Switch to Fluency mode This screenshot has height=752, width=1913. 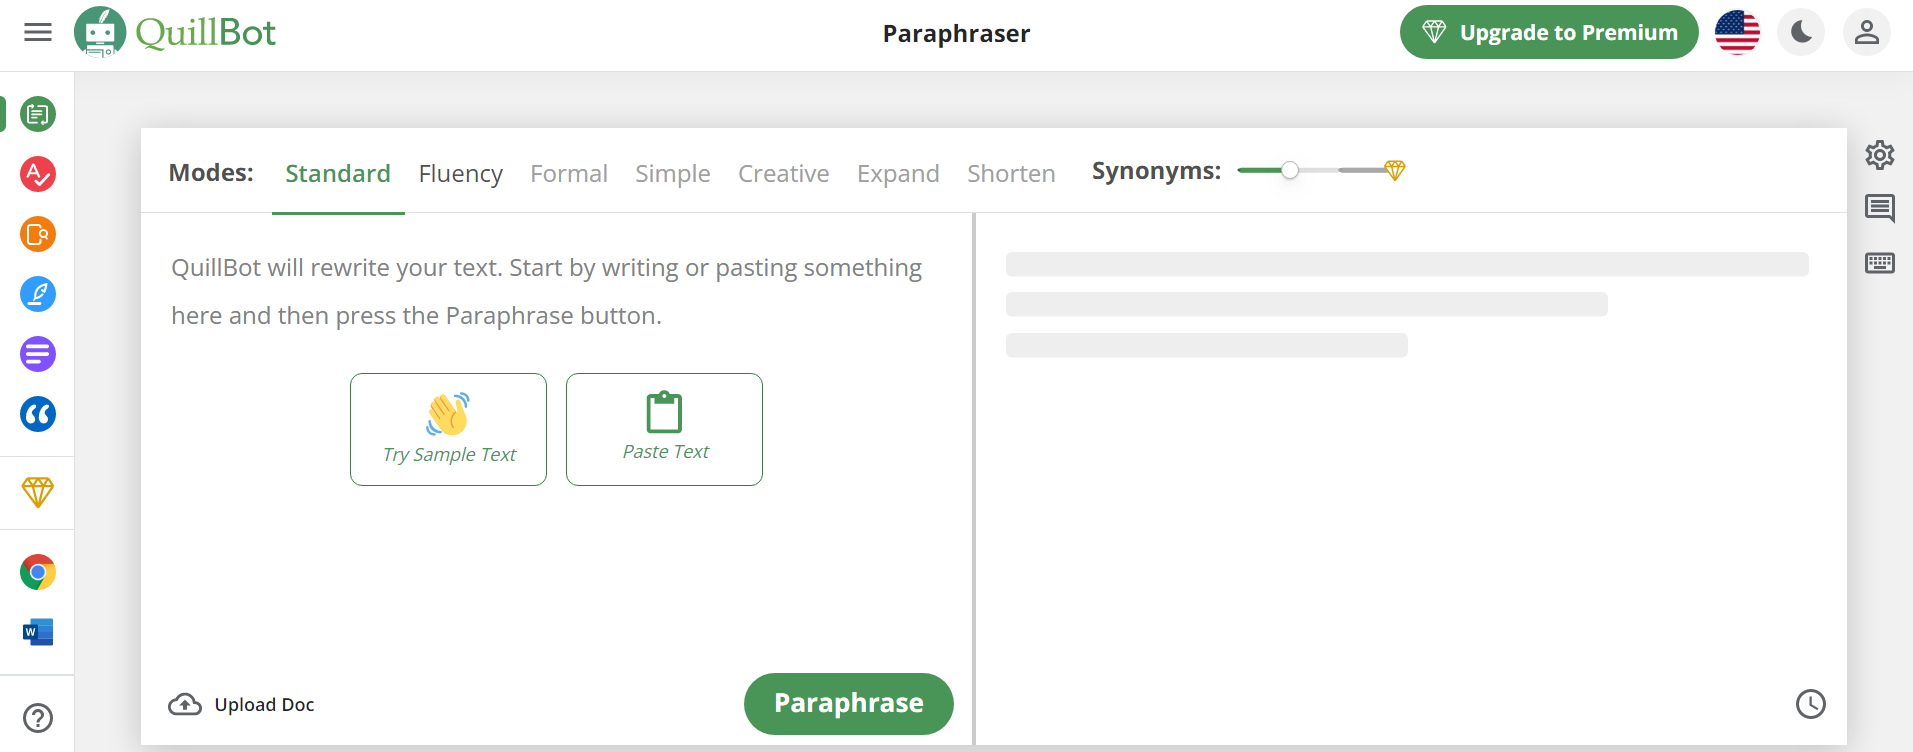coord(461,173)
